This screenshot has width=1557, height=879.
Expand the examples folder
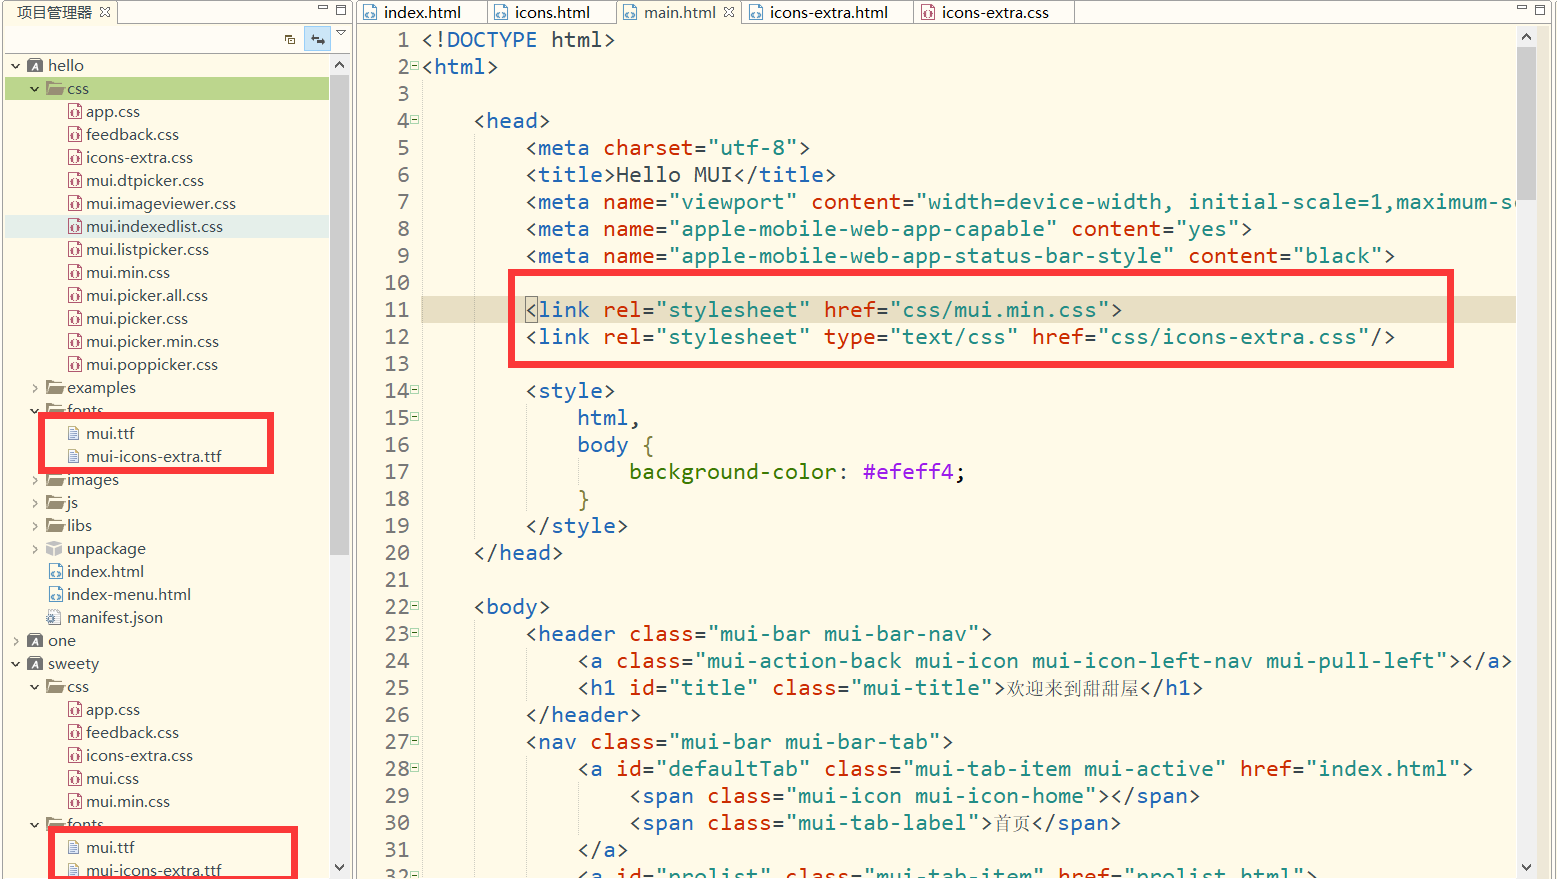[35, 388]
